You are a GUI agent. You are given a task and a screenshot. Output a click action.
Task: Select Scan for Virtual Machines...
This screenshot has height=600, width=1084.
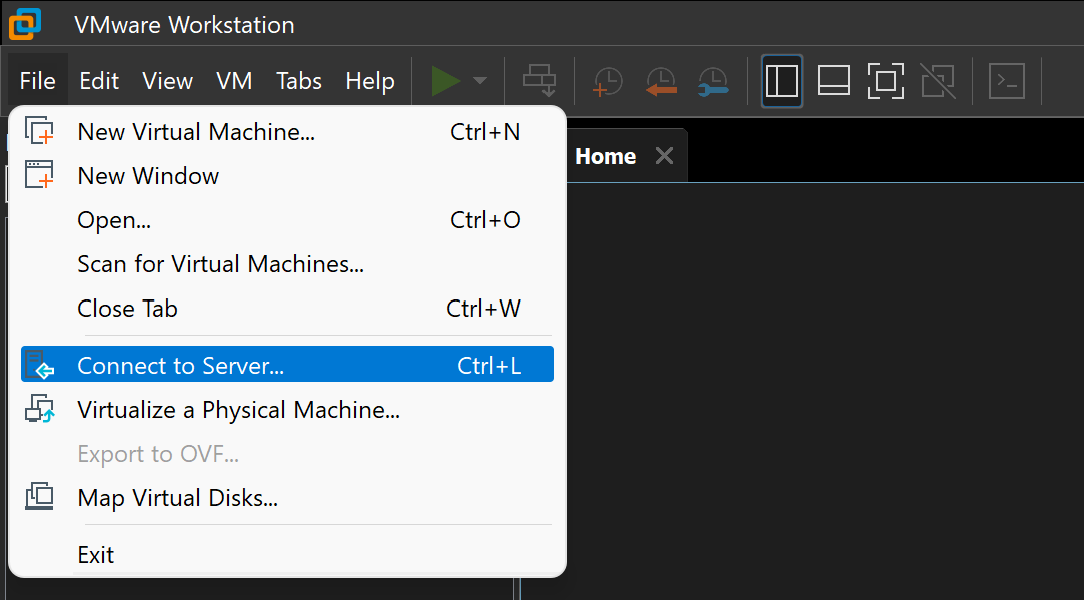tap(287, 264)
